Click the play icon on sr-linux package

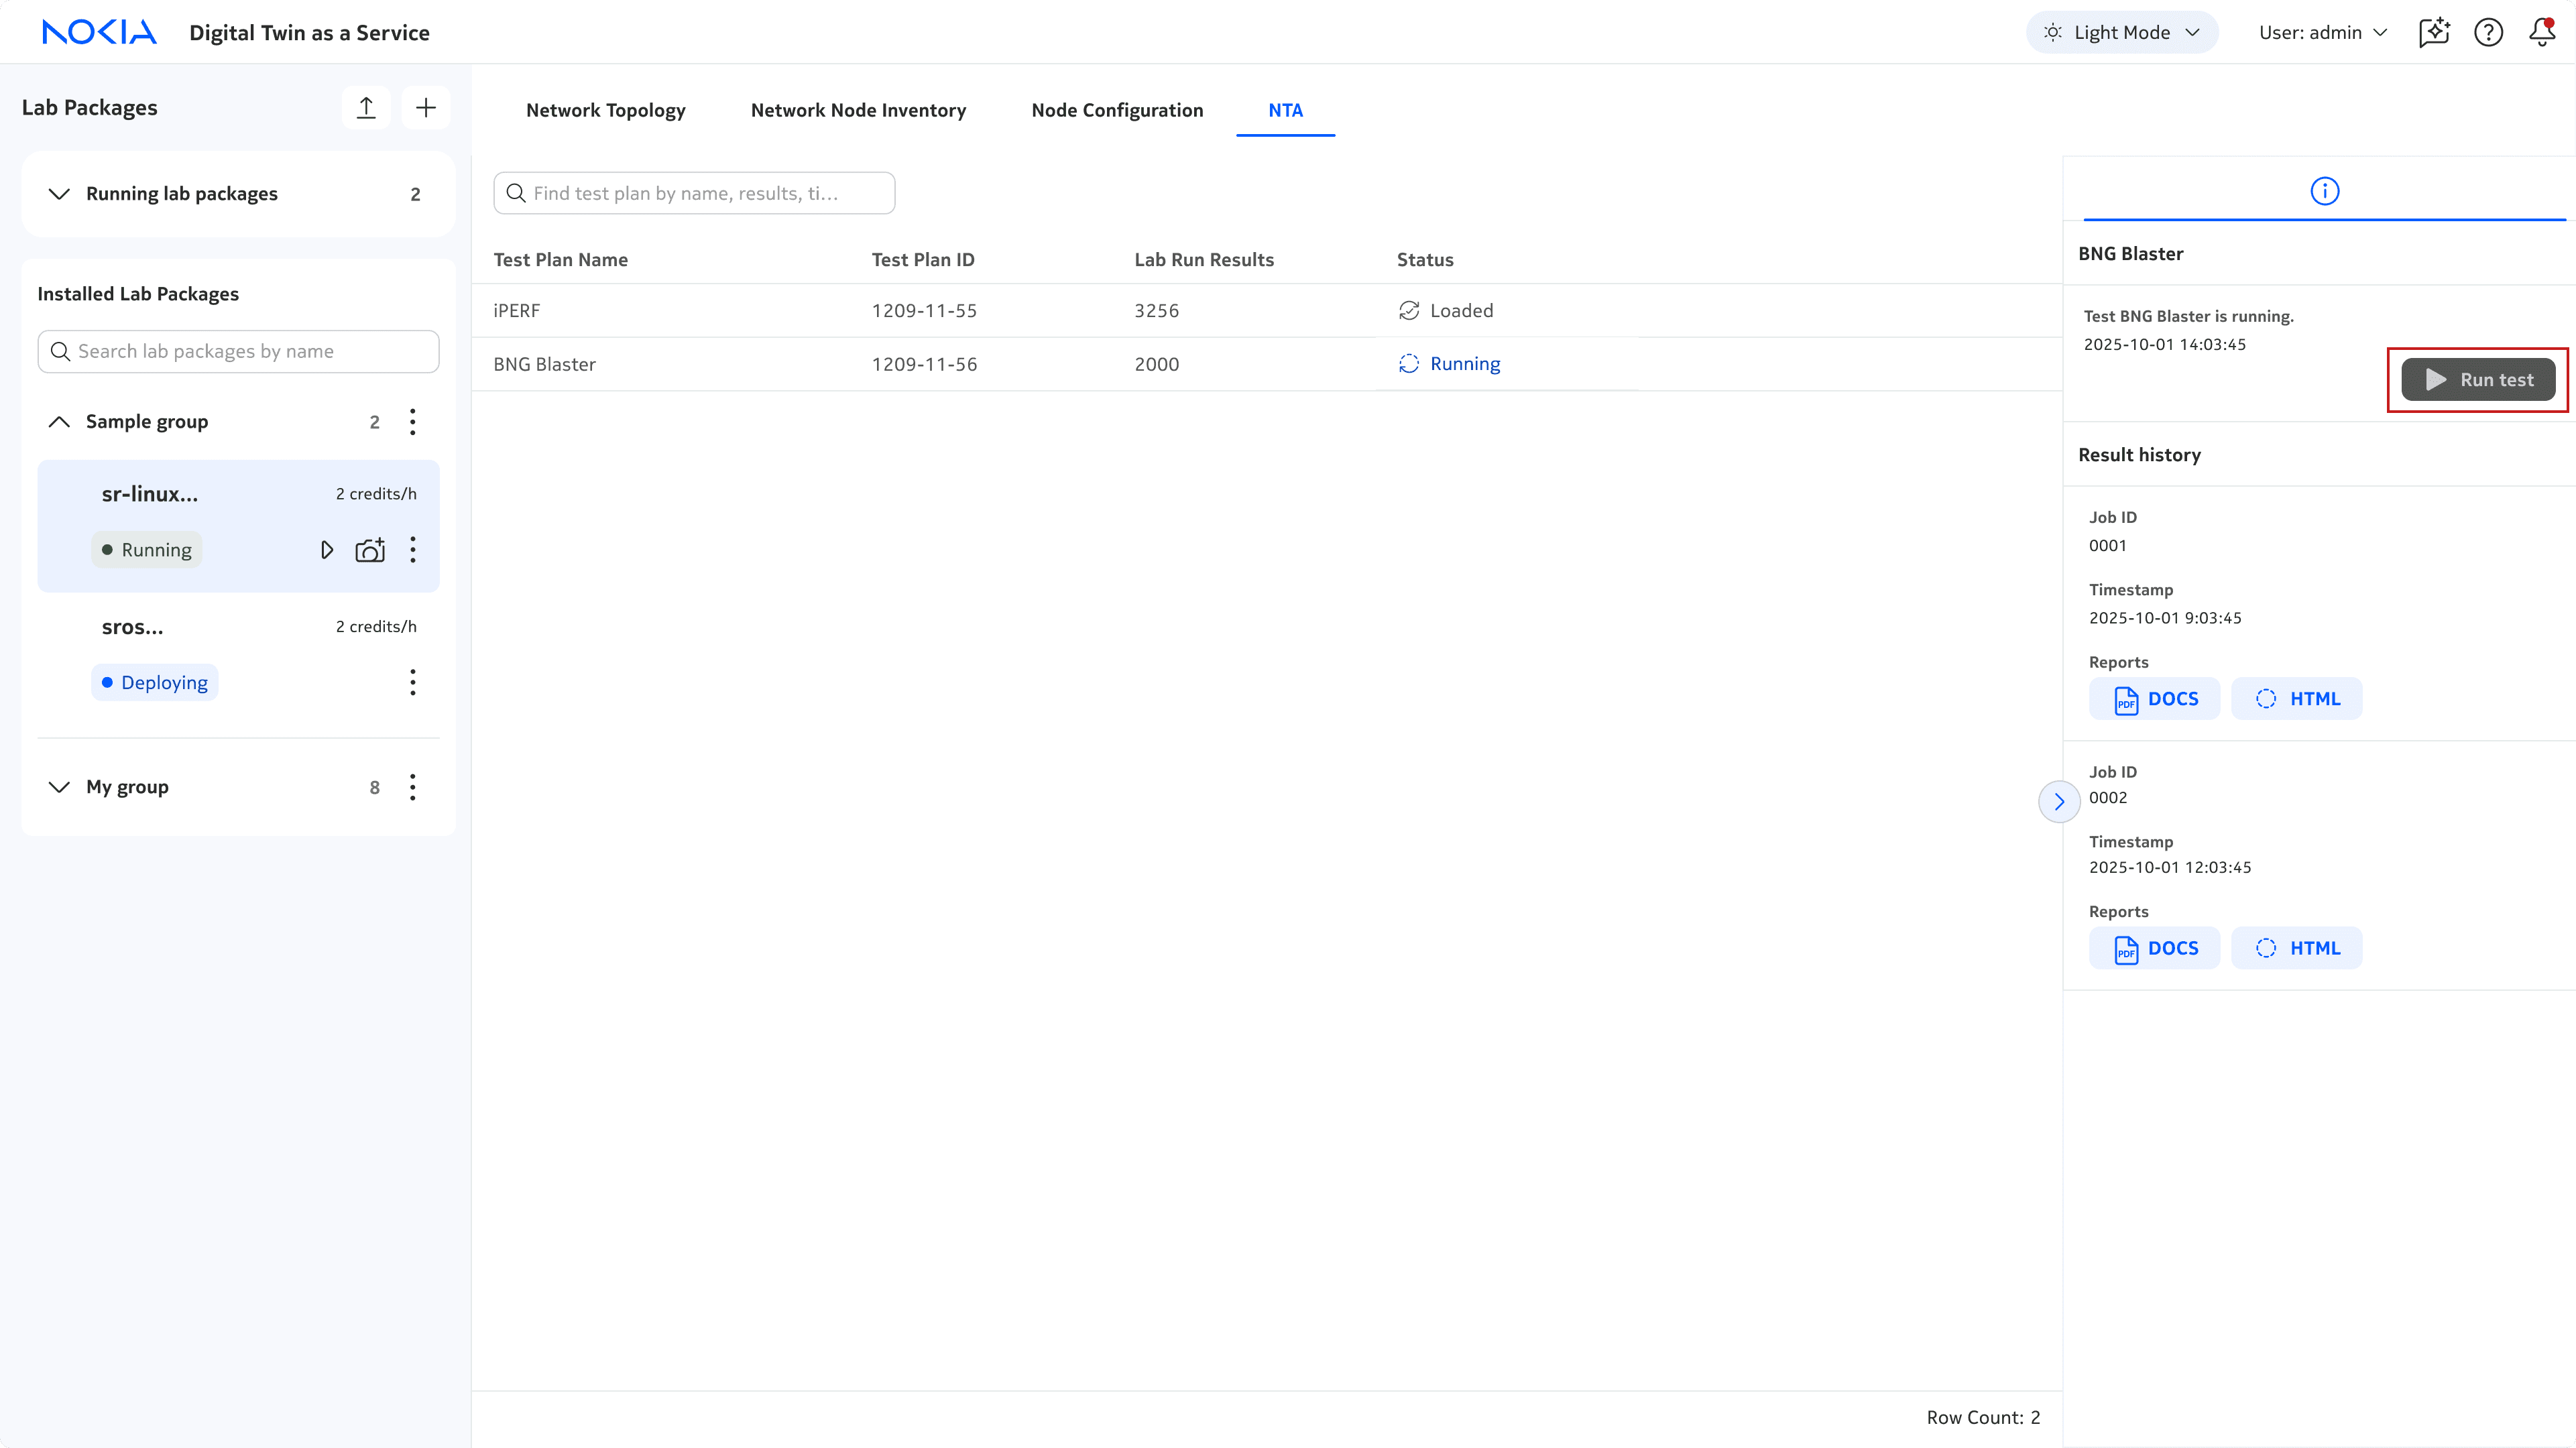(327, 550)
